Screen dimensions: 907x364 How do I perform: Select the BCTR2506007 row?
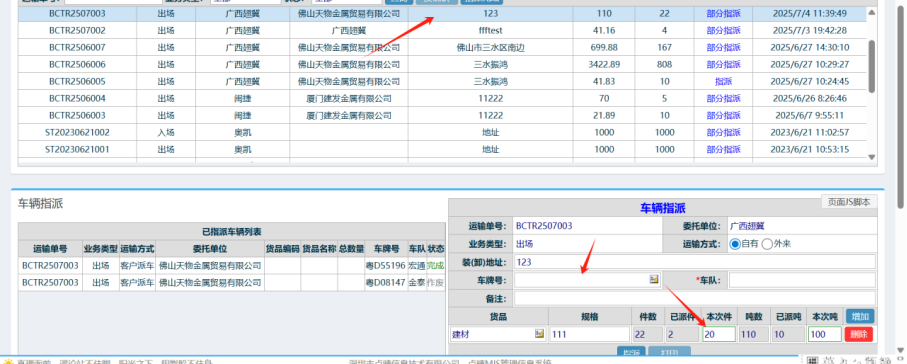(442, 47)
